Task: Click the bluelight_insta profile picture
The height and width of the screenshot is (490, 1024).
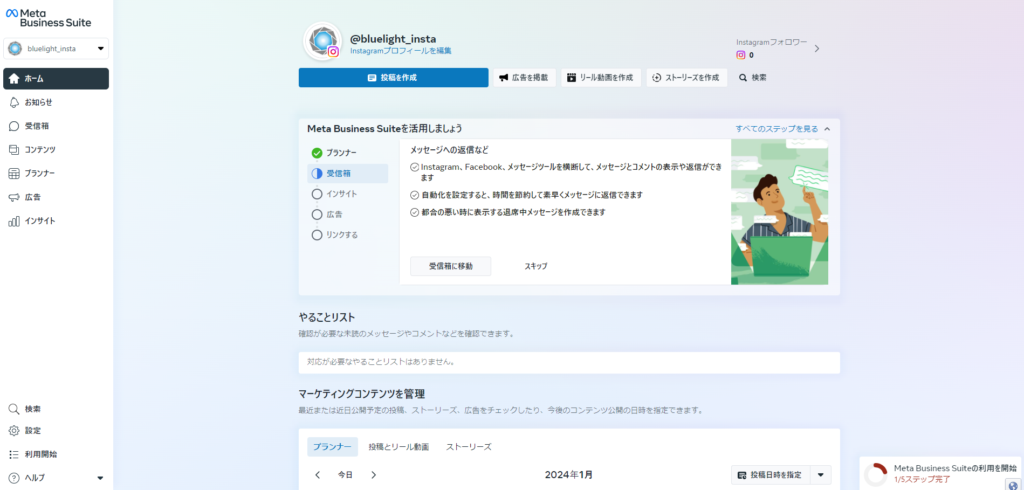Action: (323, 40)
